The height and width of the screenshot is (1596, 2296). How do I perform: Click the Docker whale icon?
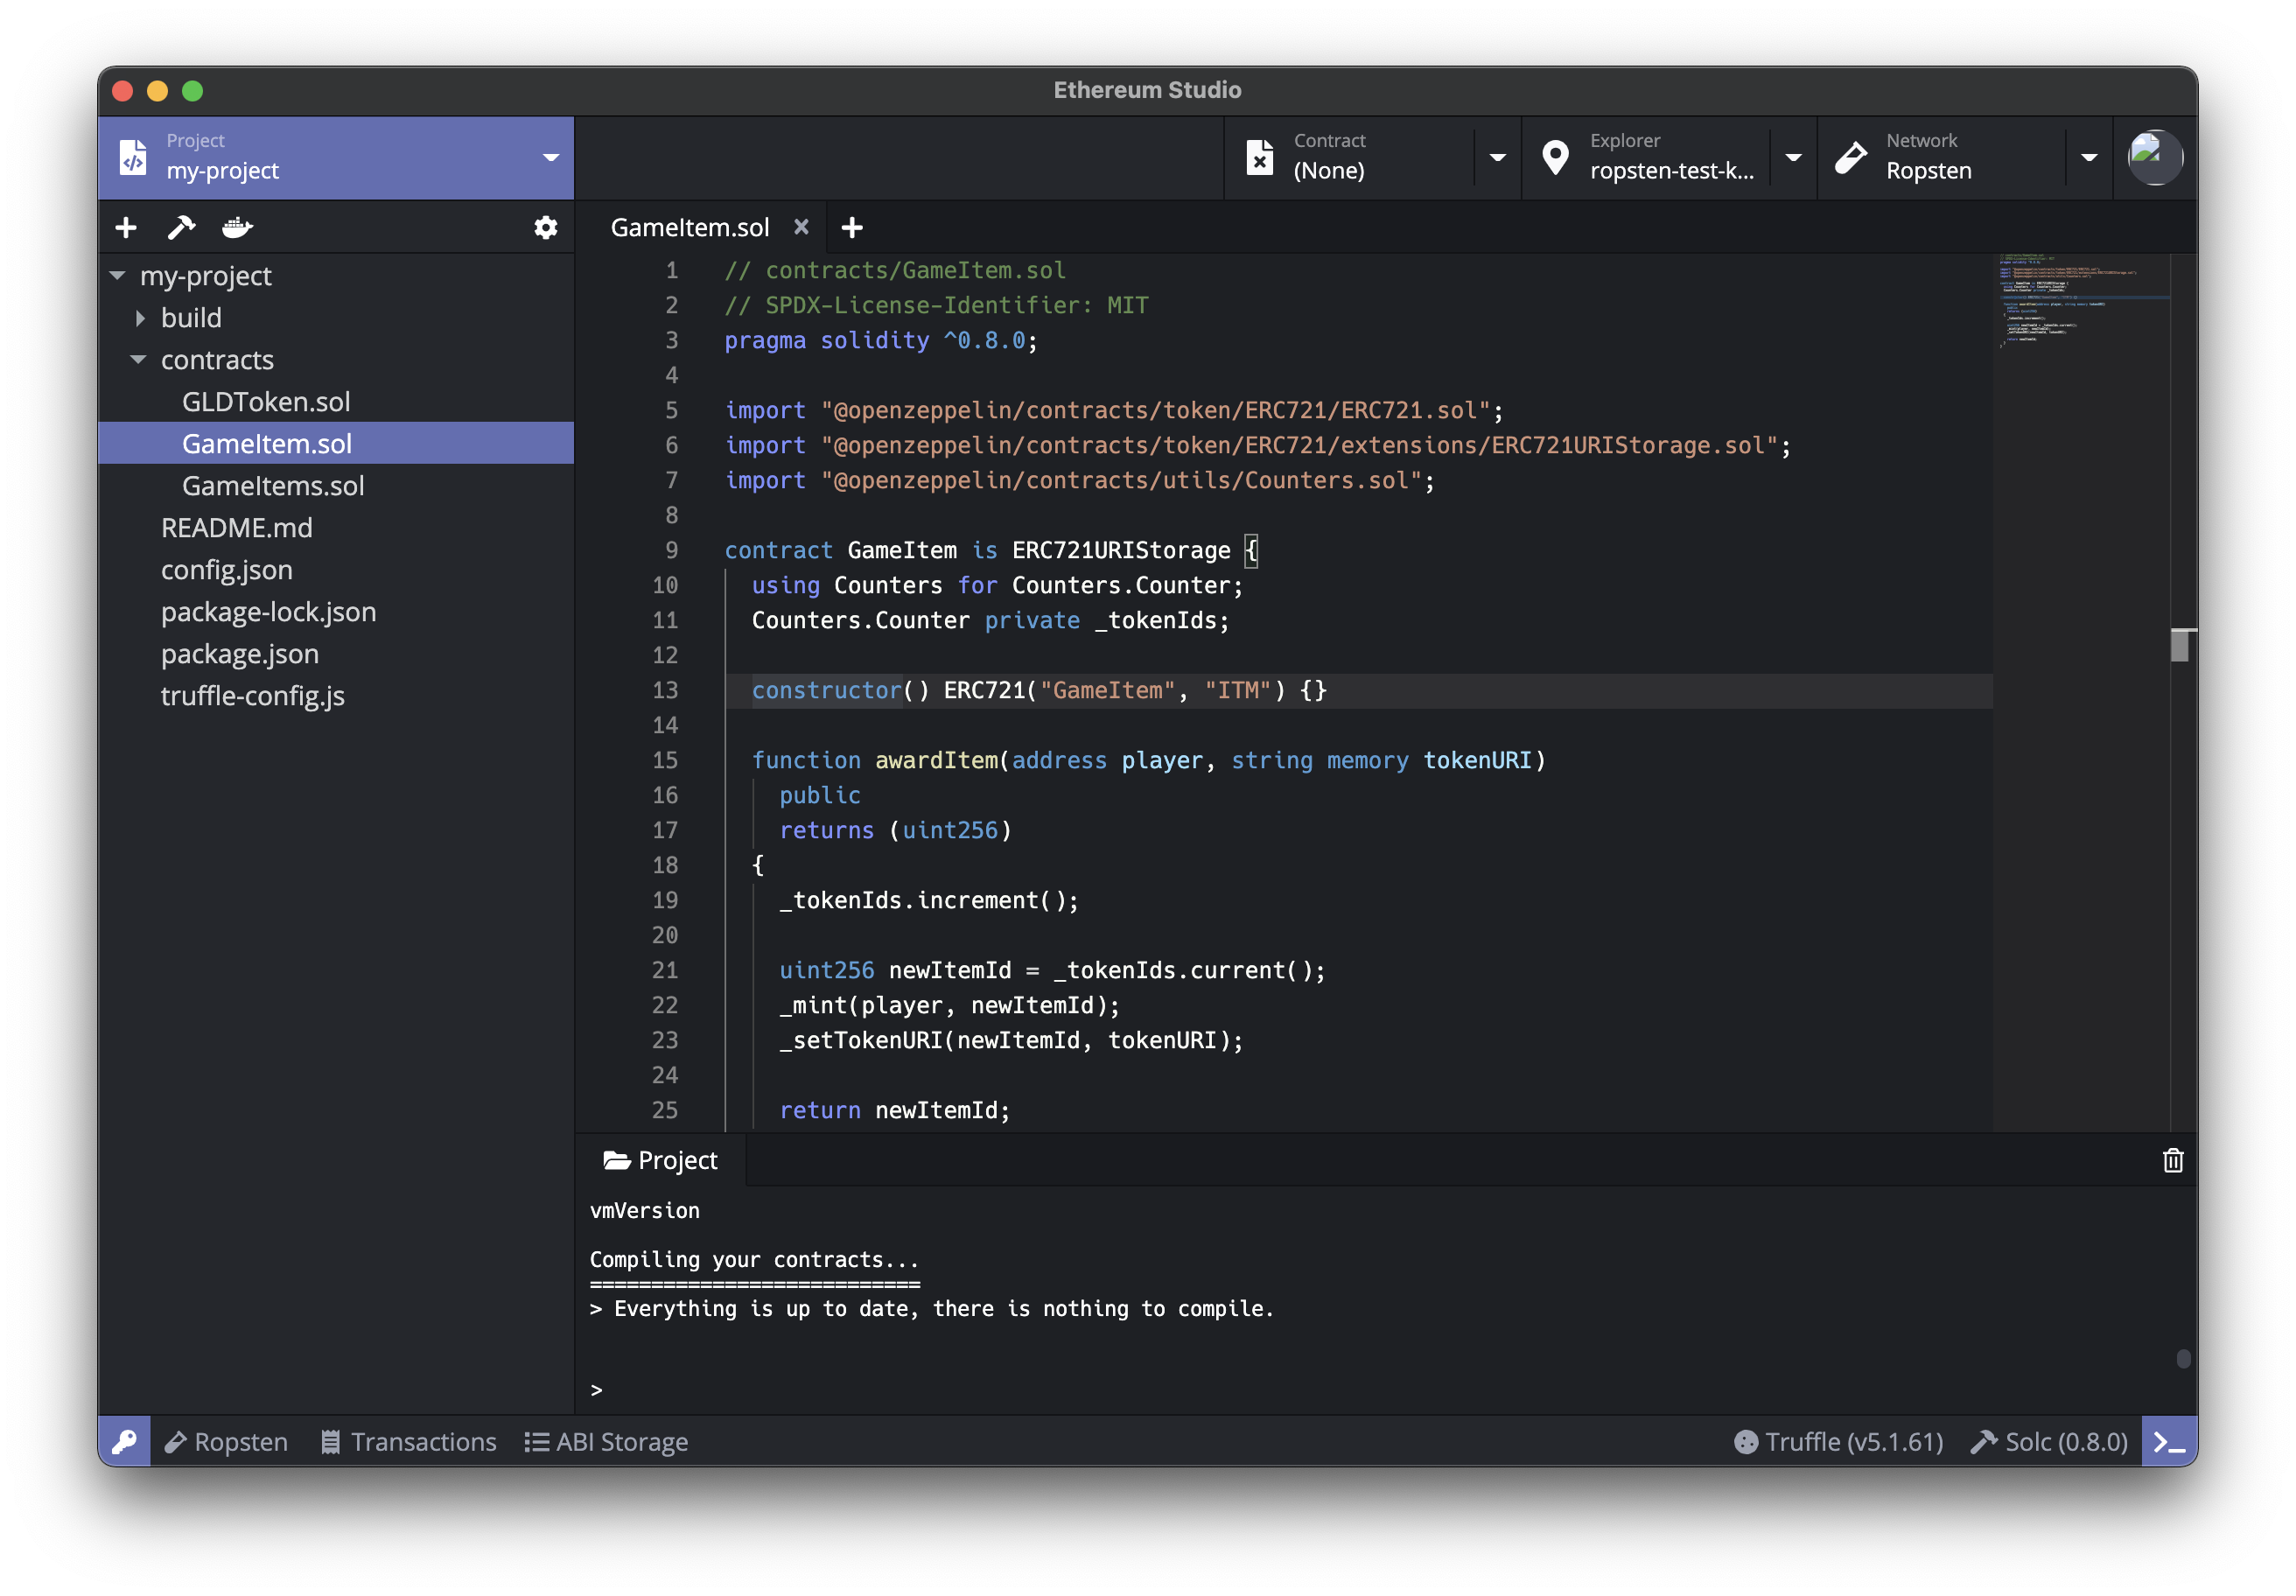(x=237, y=228)
